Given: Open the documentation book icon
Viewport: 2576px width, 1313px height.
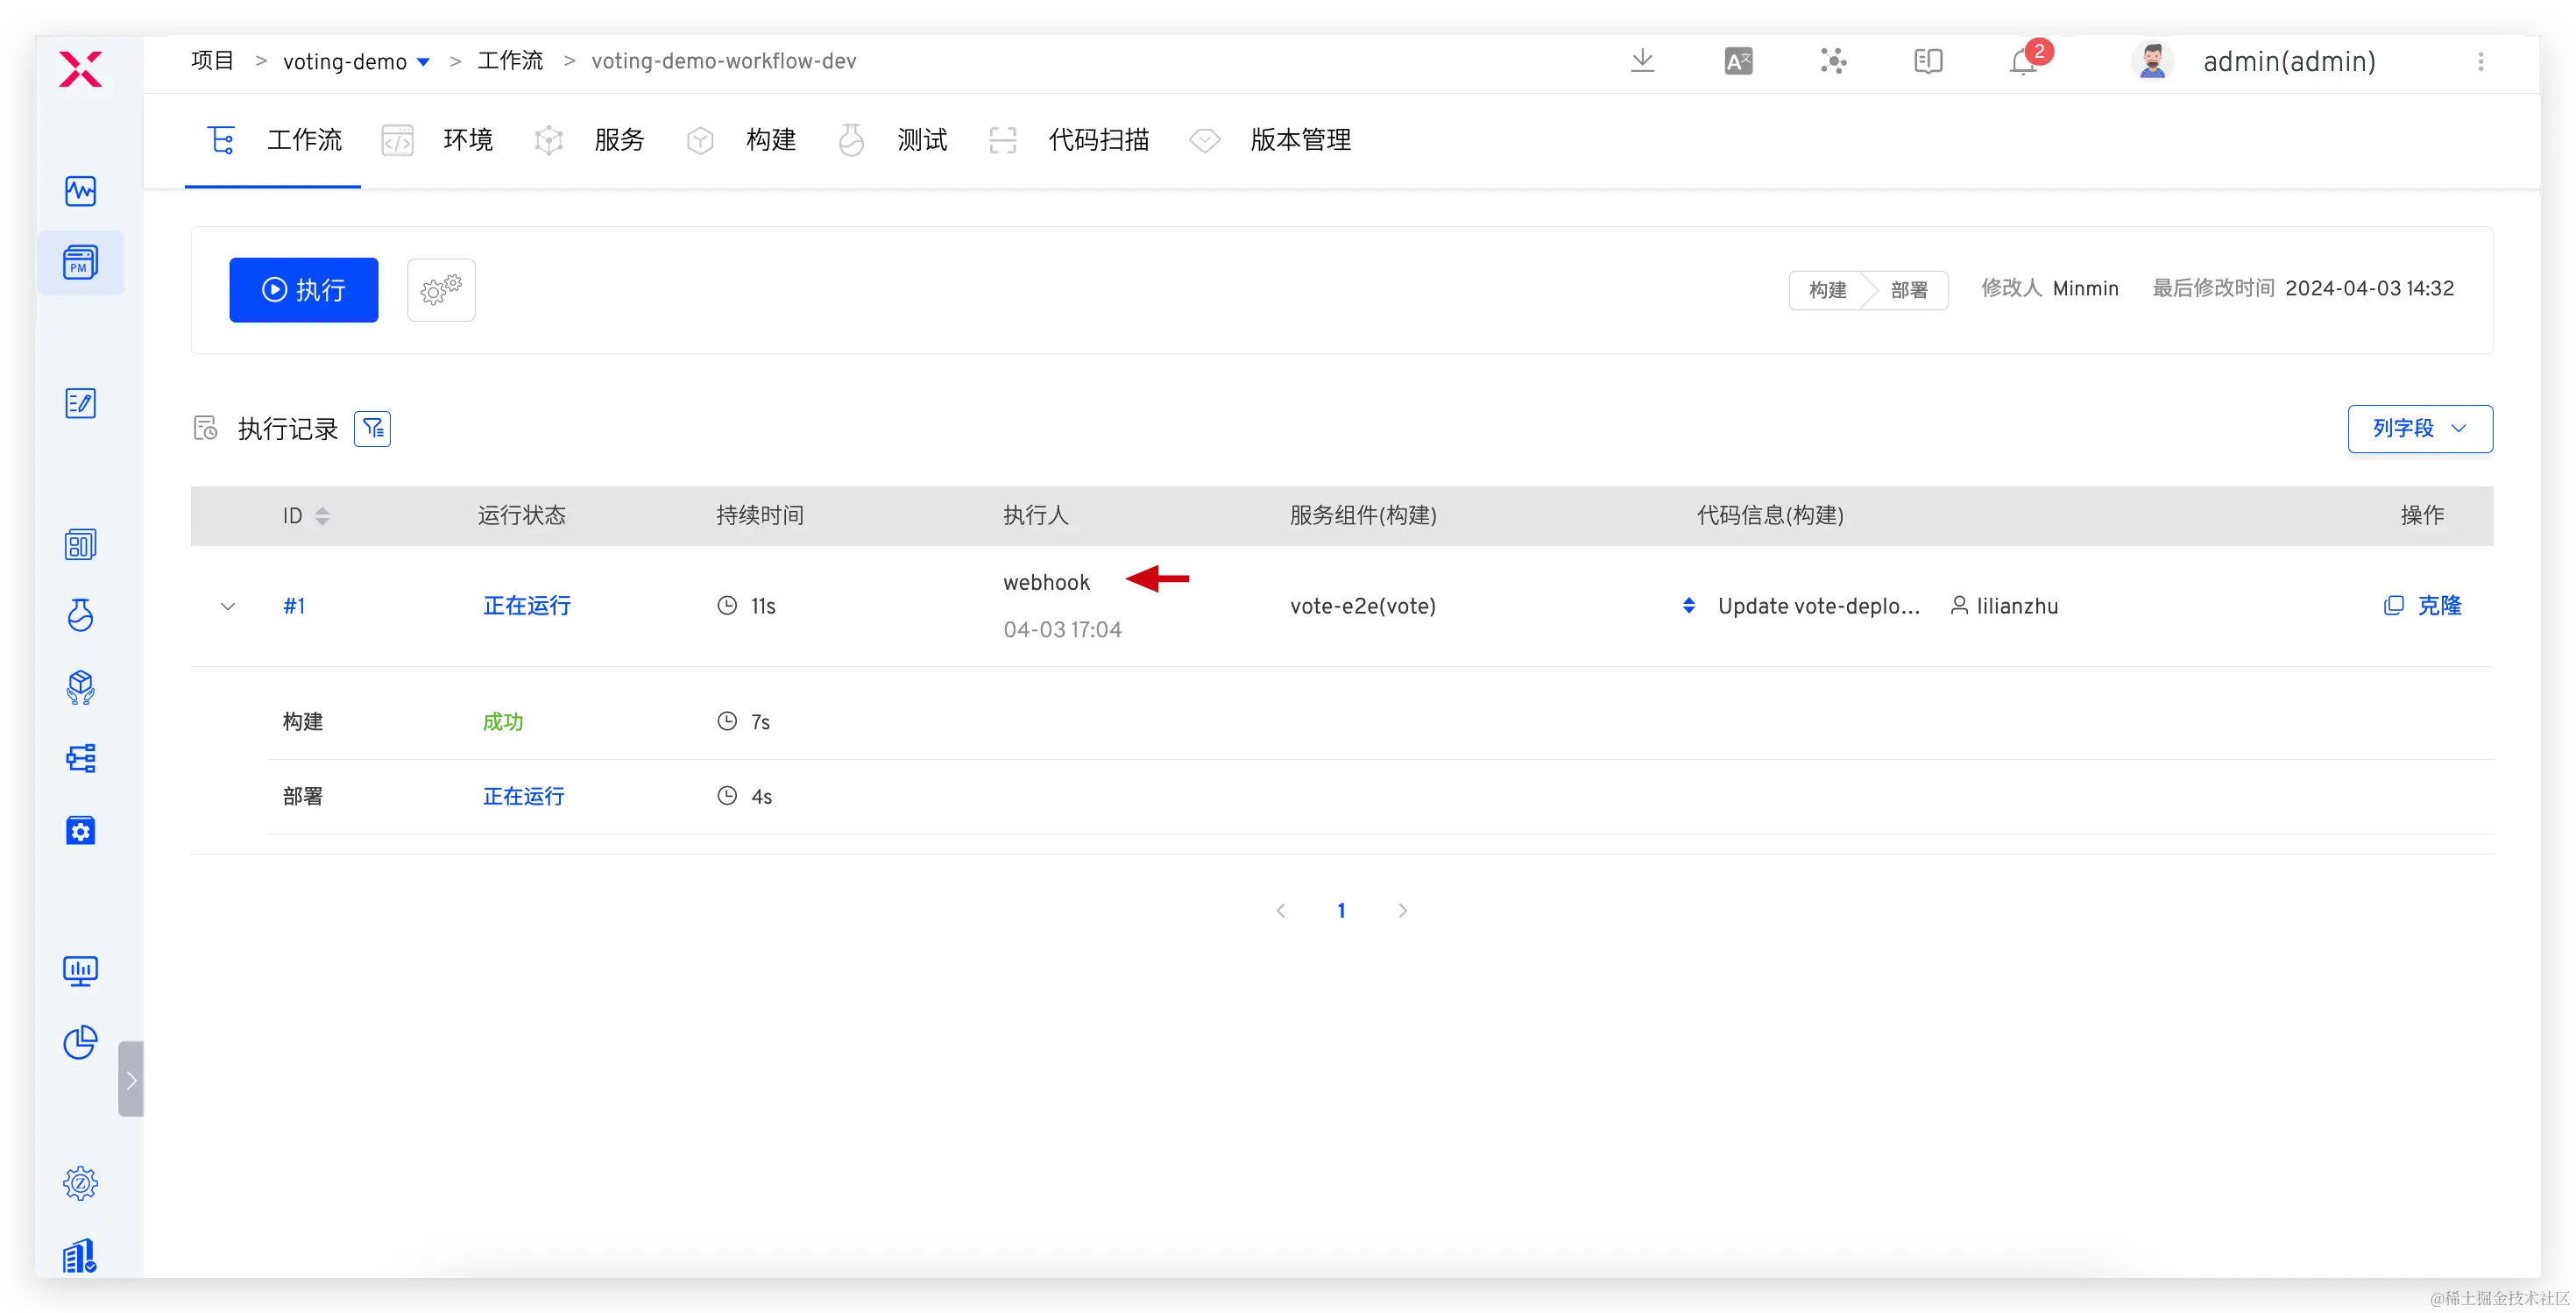Looking at the screenshot, I should point(1928,61).
